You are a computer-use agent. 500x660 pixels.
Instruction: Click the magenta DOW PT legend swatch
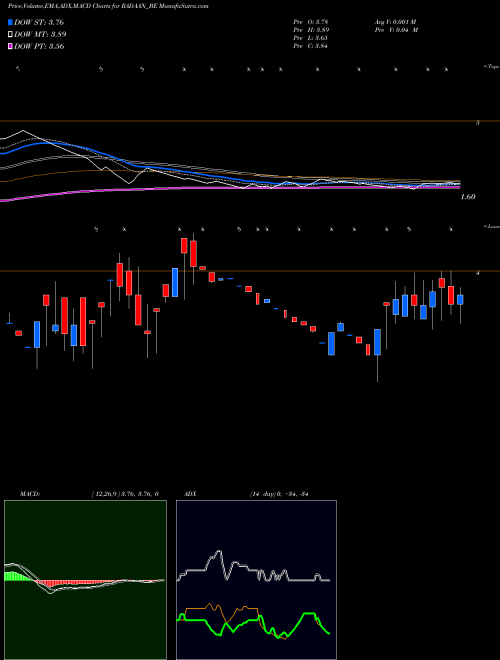tap(10, 46)
